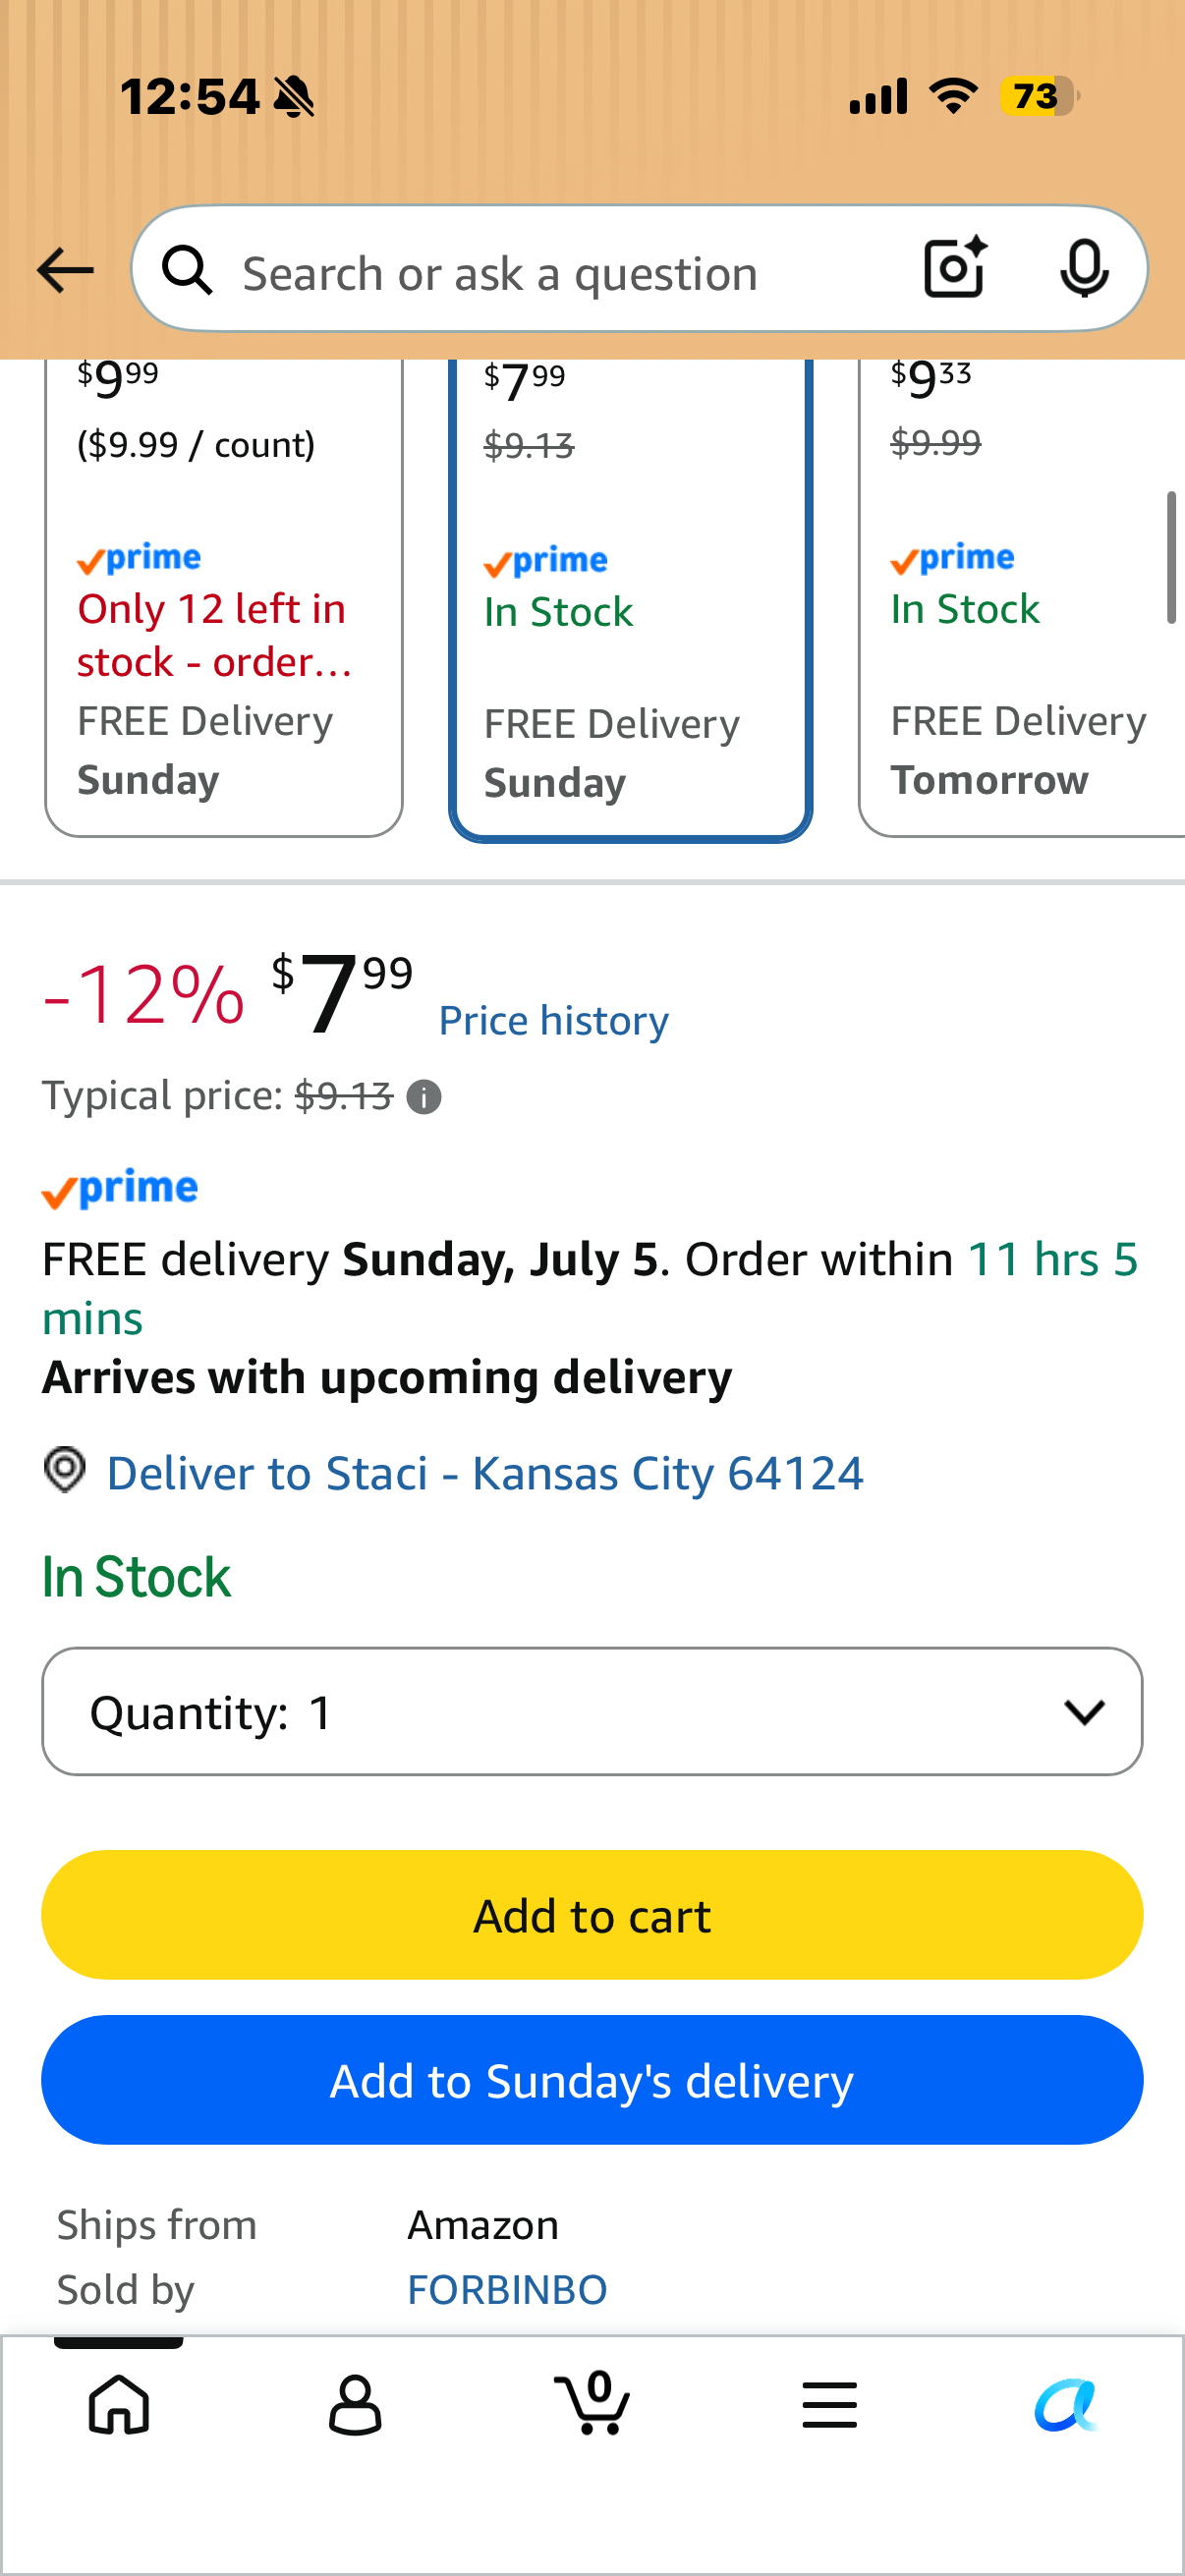Launch the Alexa assistant icon
Viewport: 1185px width, 2576px height.
pyautogui.click(x=1066, y=2405)
